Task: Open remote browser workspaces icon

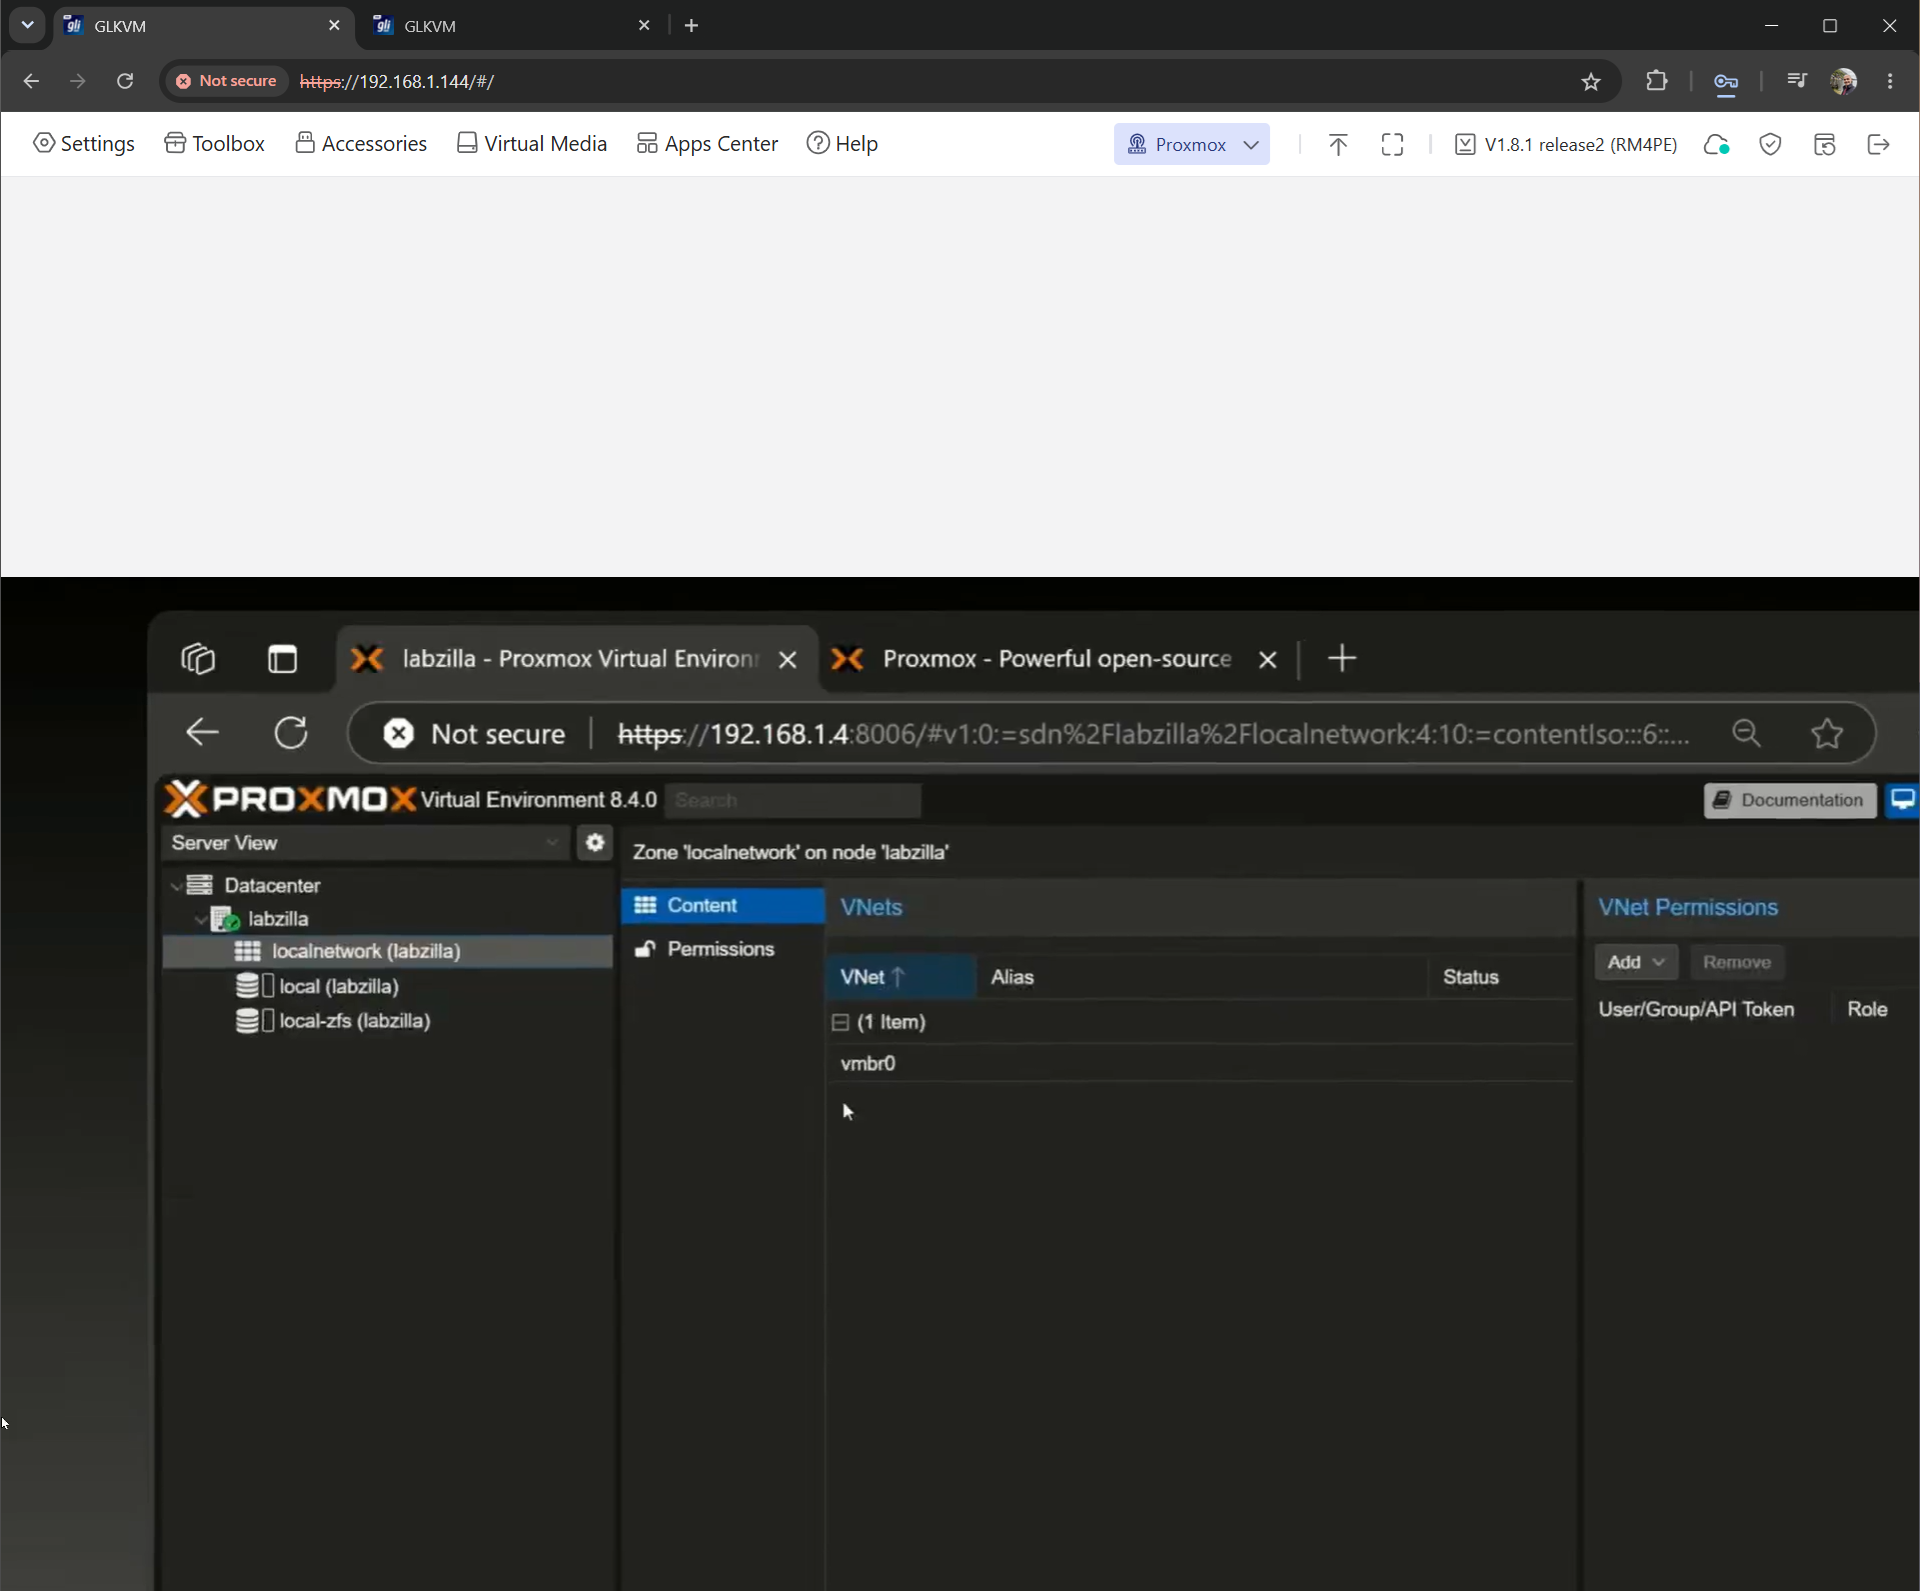Action: click(x=198, y=659)
